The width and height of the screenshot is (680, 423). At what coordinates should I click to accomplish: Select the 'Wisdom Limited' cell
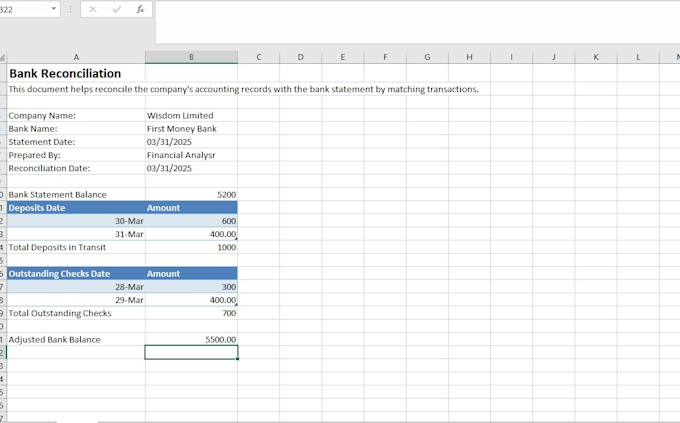click(x=191, y=115)
